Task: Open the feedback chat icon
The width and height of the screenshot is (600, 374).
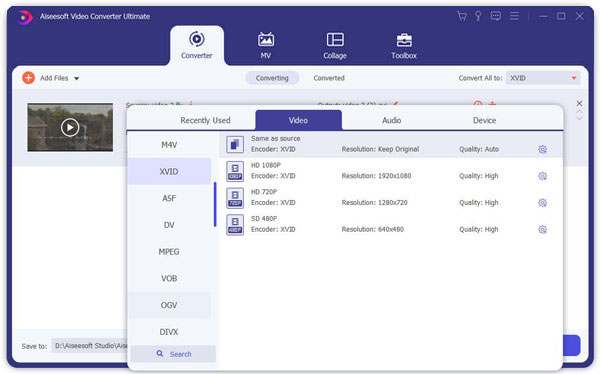Action: click(x=496, y=16)
